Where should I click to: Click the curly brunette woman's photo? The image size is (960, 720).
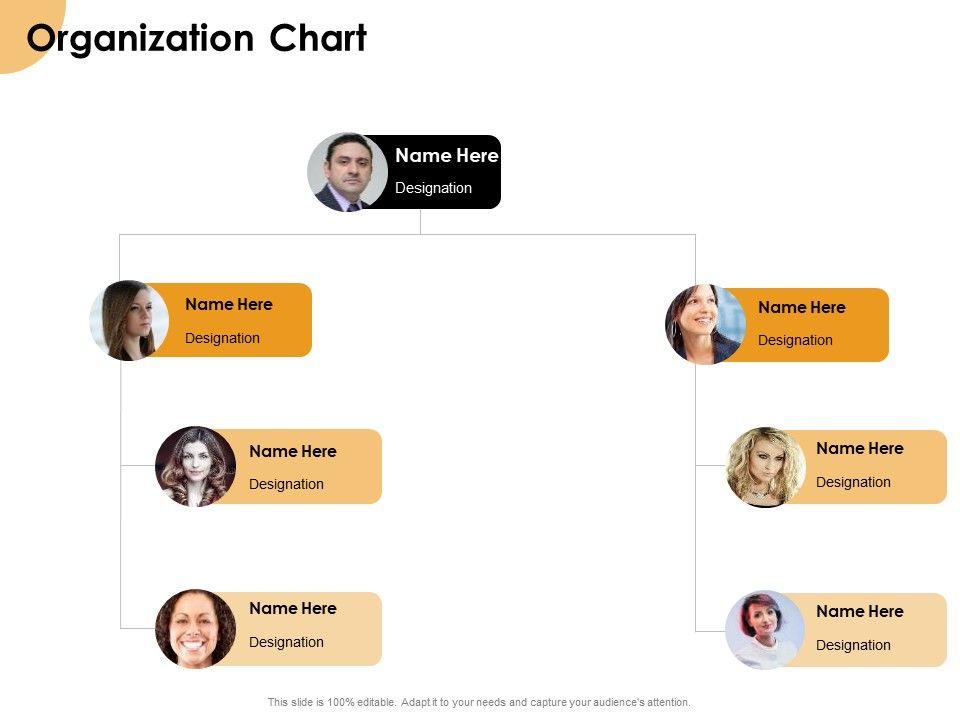coord(195,467)
